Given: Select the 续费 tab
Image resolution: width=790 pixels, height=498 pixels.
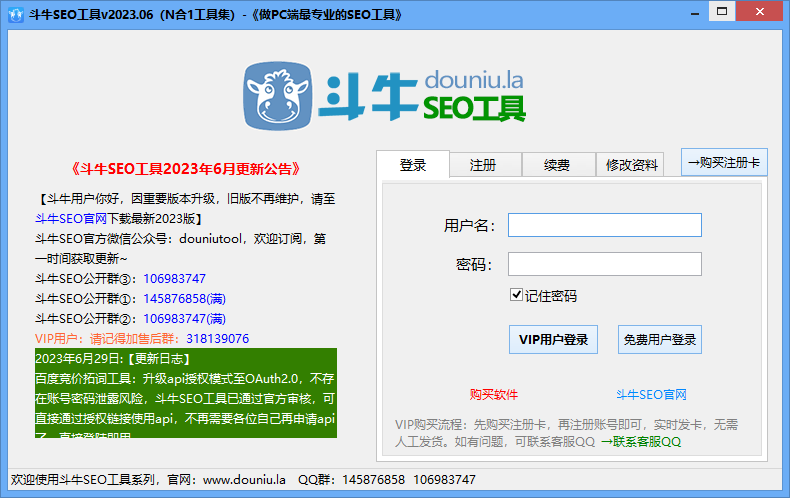Looking at the screenshot, I should [x=557, y=165].
